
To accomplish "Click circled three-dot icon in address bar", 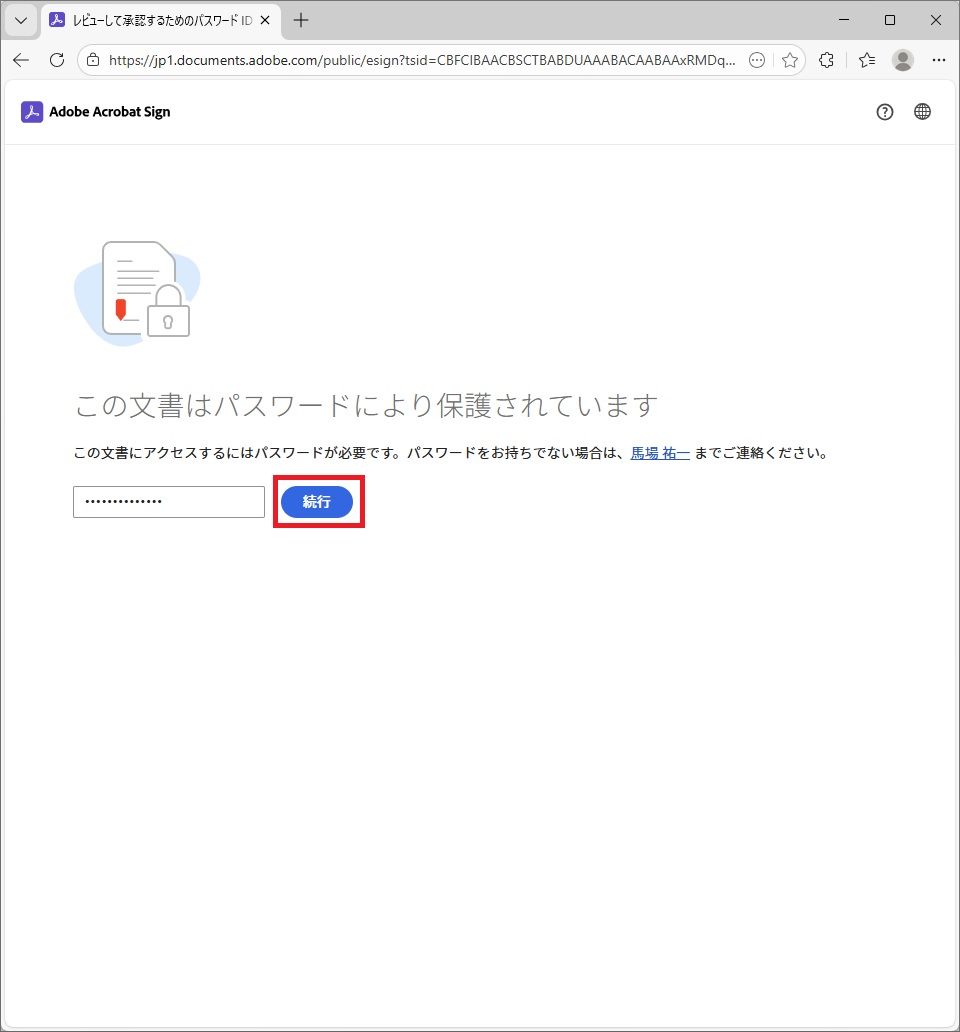I will click(757, 60).
